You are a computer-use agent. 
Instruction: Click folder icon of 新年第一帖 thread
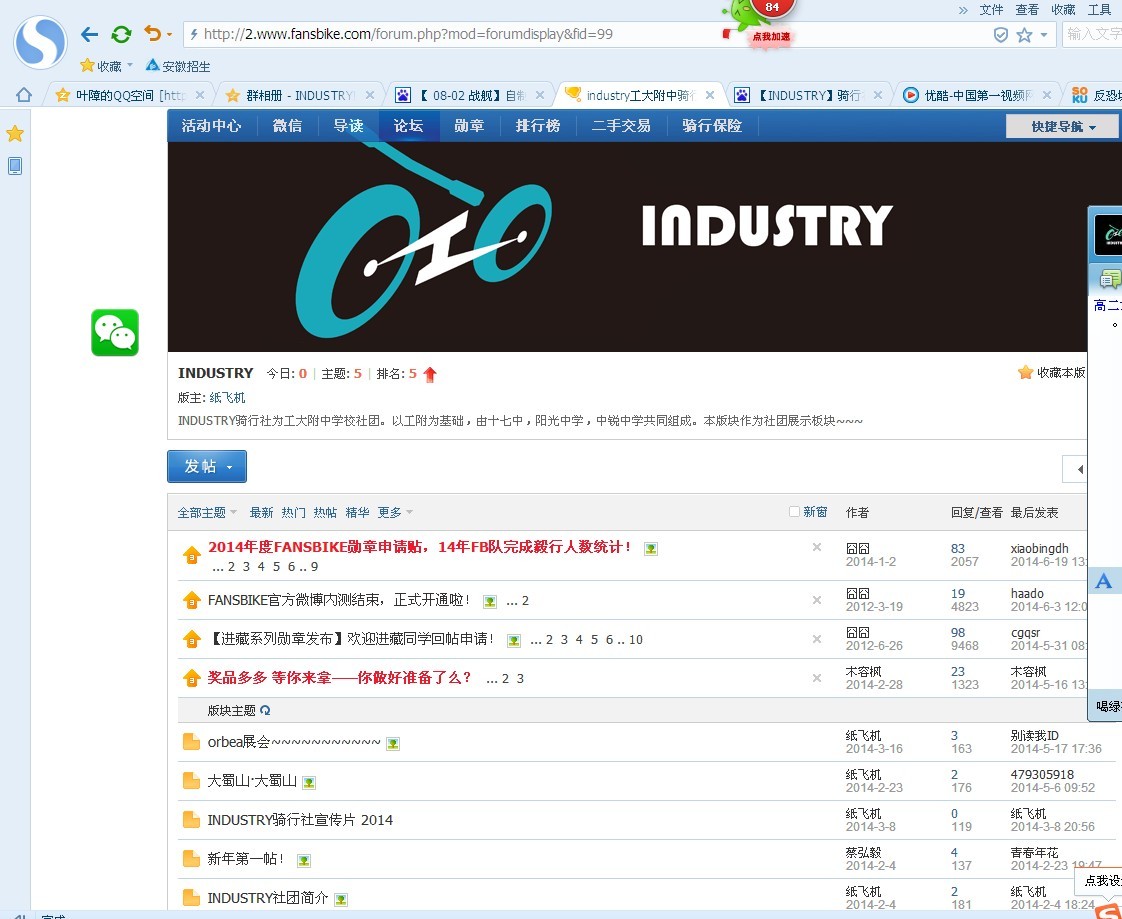[x=191, y=858]
